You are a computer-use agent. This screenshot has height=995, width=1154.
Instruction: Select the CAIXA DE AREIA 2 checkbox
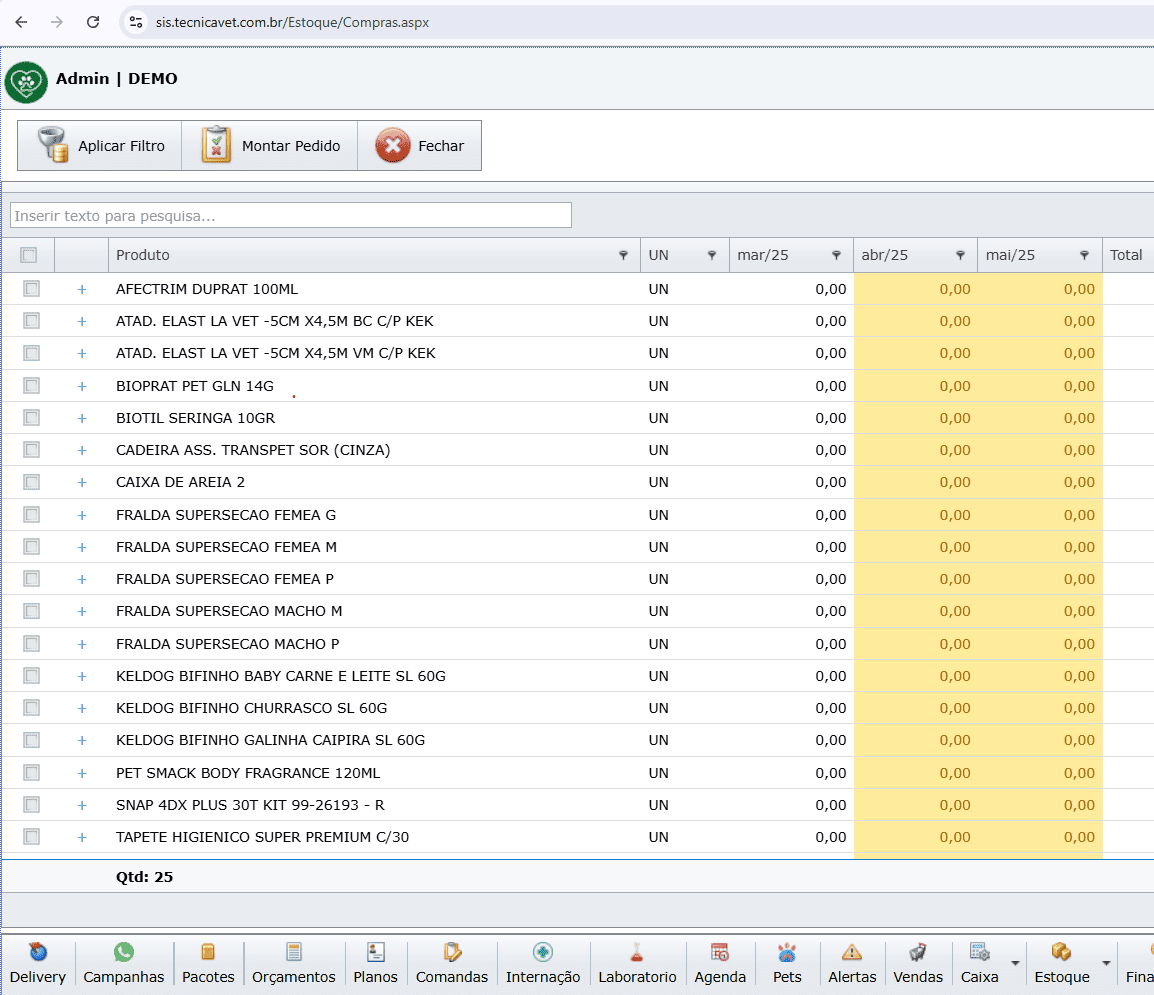(32, 482)
